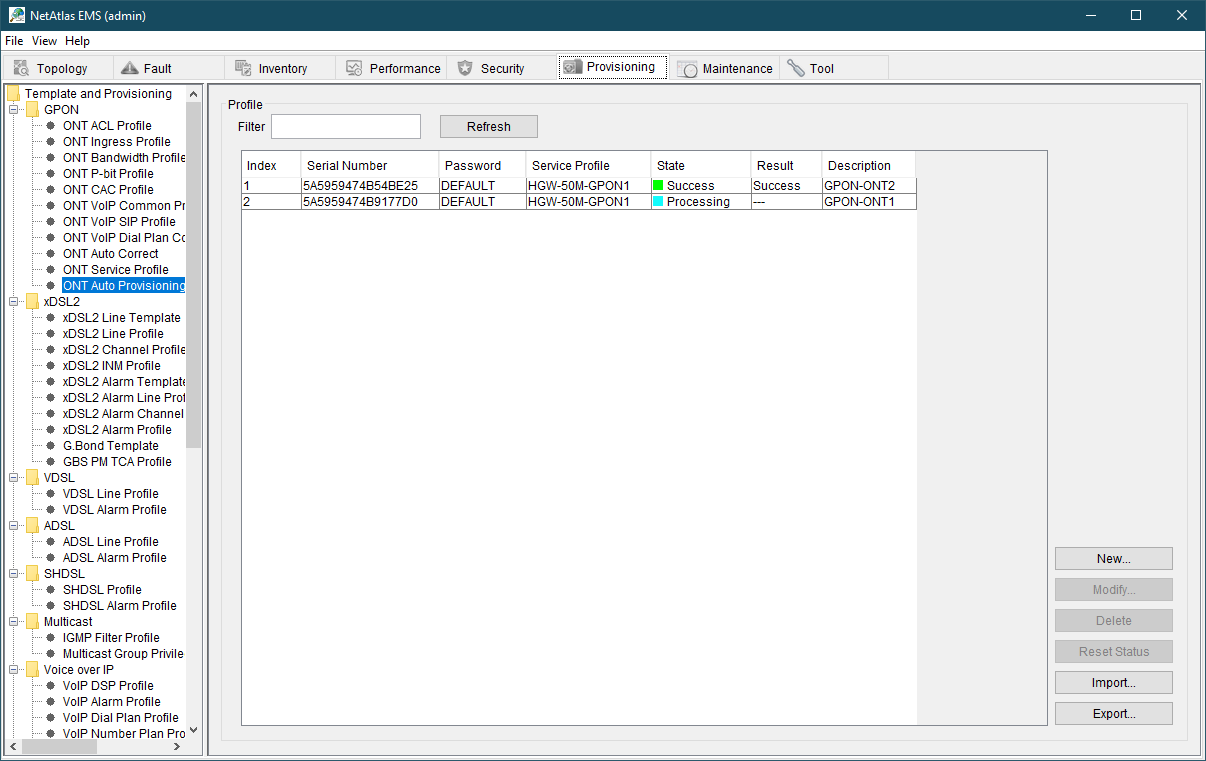Collapse the xDSL2 tree node
This screenshot has height=761, width=1206.
[x=14, y=302]
